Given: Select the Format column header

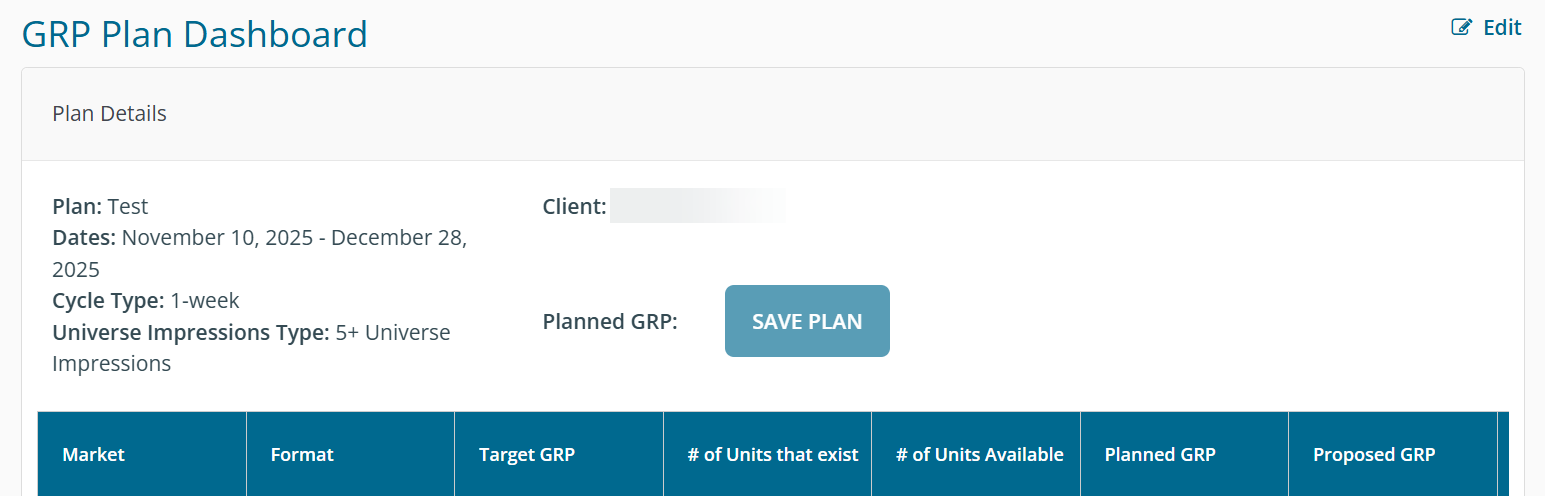Looking at the screenshot, I should (x=302, y=455).
